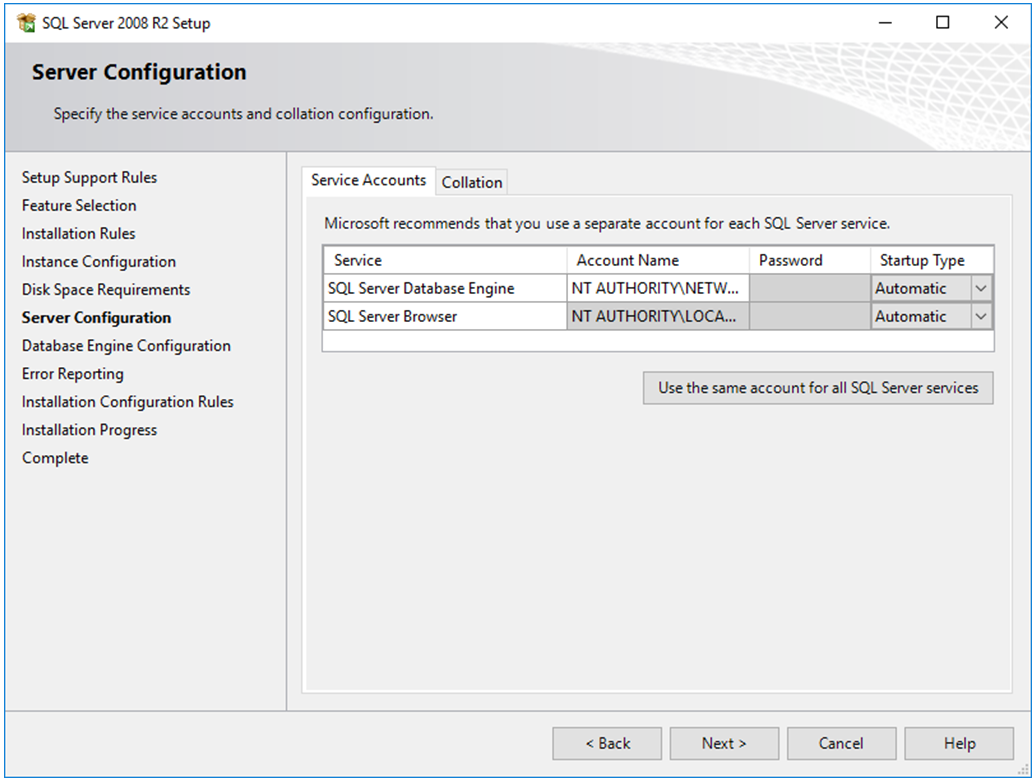Open Help for this setup page
Screen dimensions: 1036x781
point(959,743)
